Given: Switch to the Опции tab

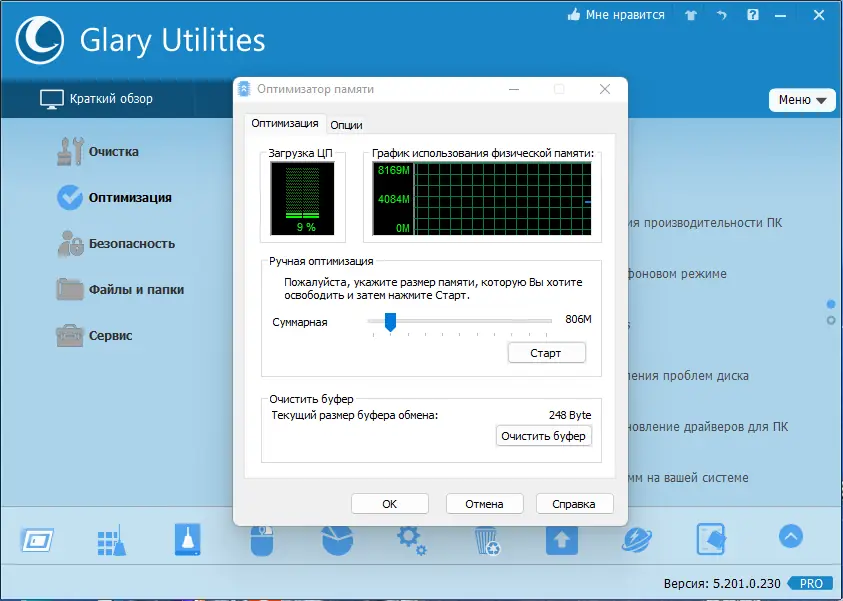Looking at the screenshot, I should (346, 125).
